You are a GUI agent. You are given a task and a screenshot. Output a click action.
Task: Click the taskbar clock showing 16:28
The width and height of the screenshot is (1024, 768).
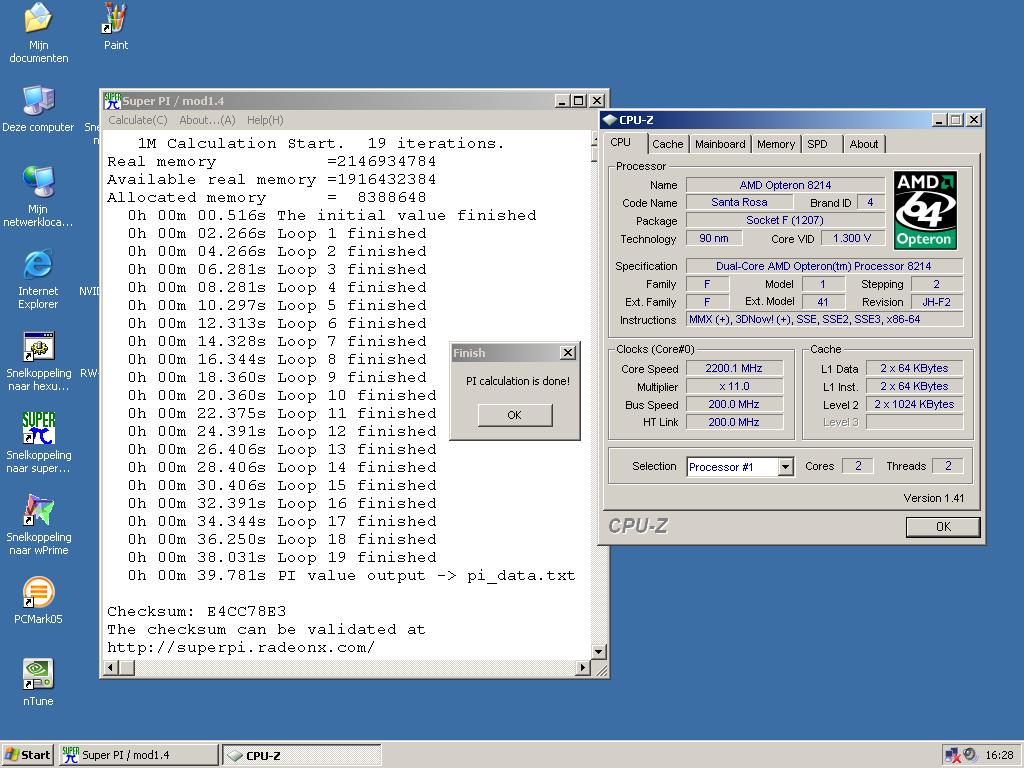[999, 755]
